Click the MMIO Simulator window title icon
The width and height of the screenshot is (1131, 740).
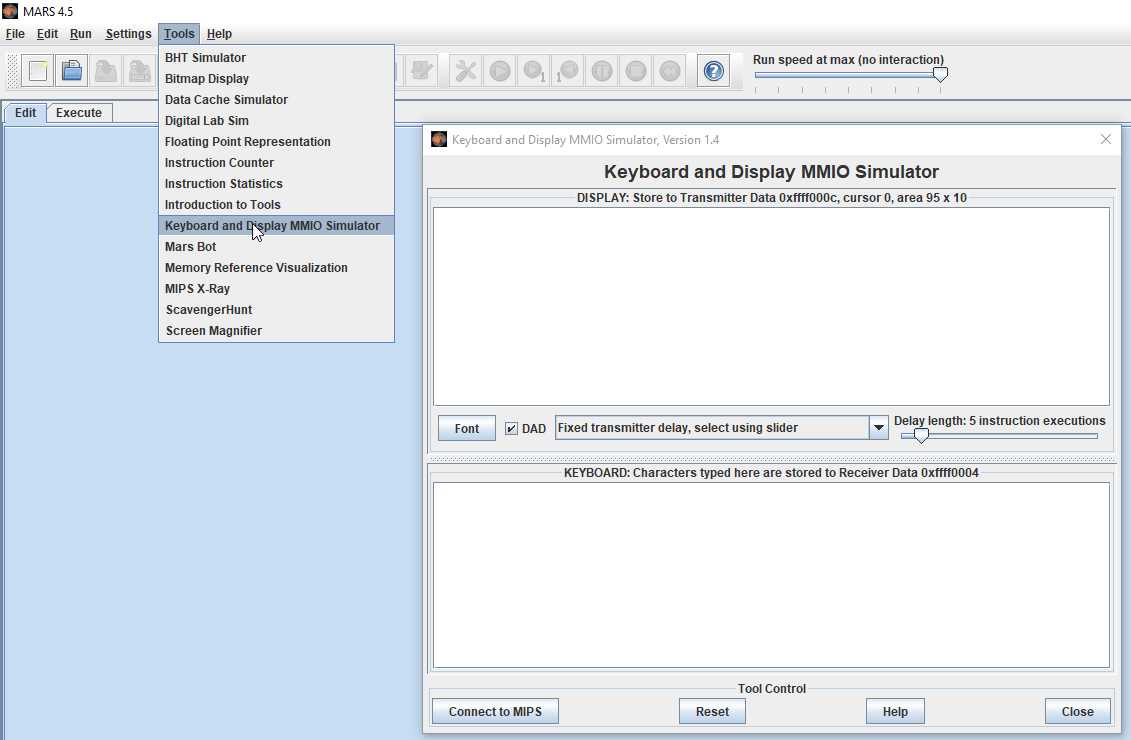(439, 139)
